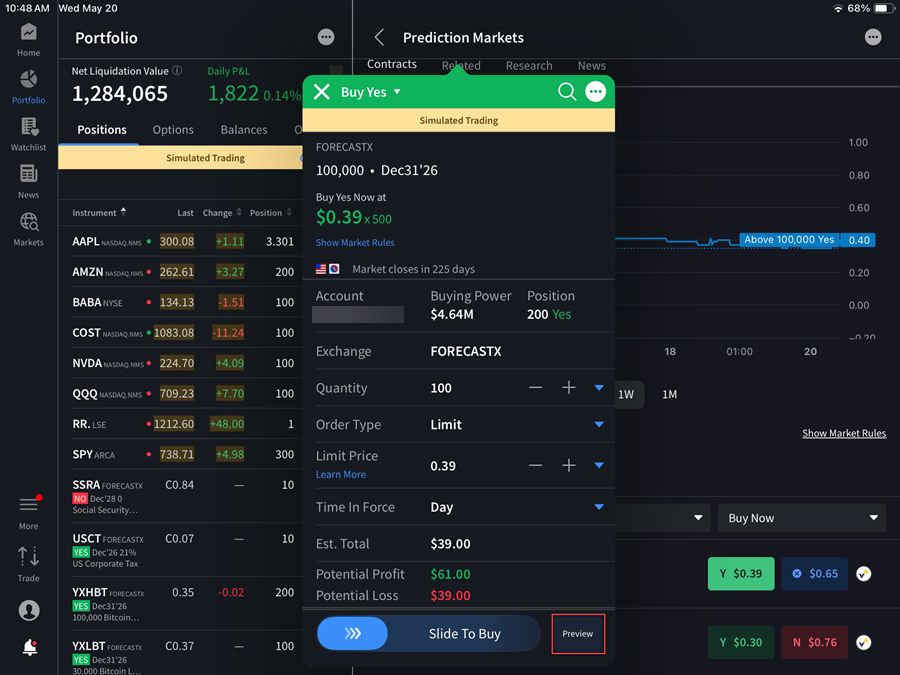Open the dropdown left of Buy Now

(663, 518)
